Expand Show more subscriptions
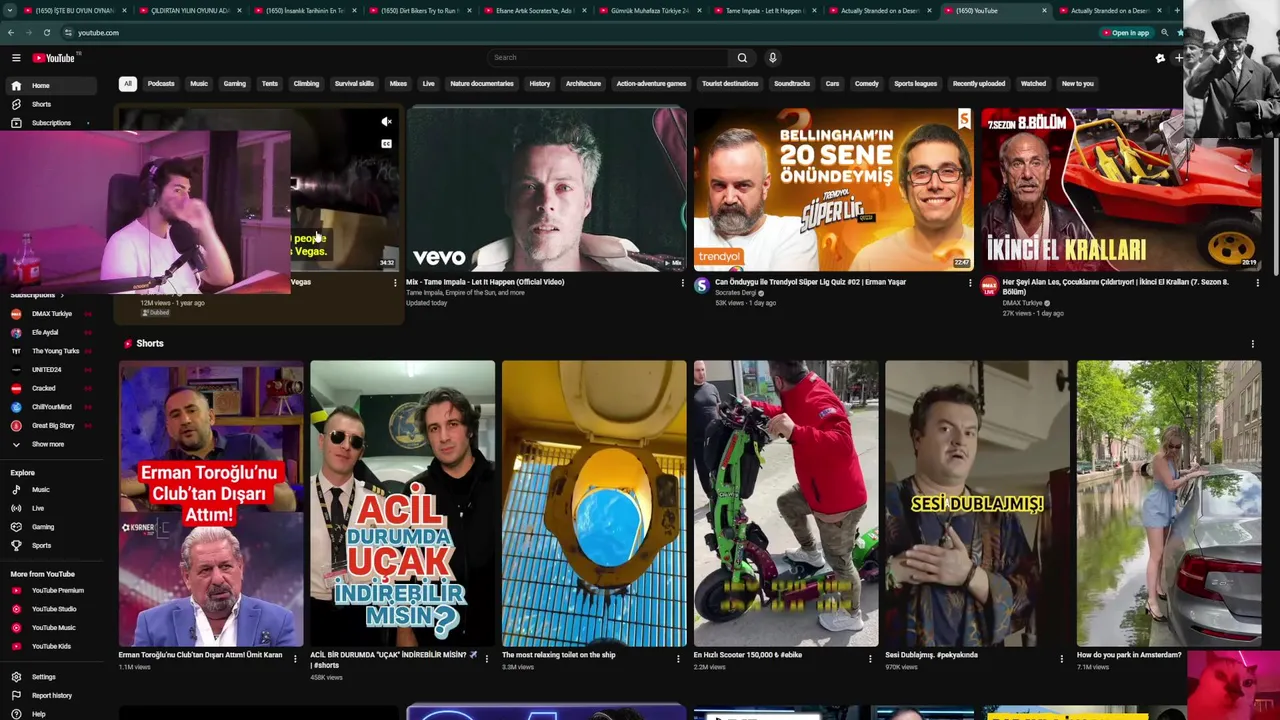Viewport: 1280px width, 720px height. click(x=47, y=444)
